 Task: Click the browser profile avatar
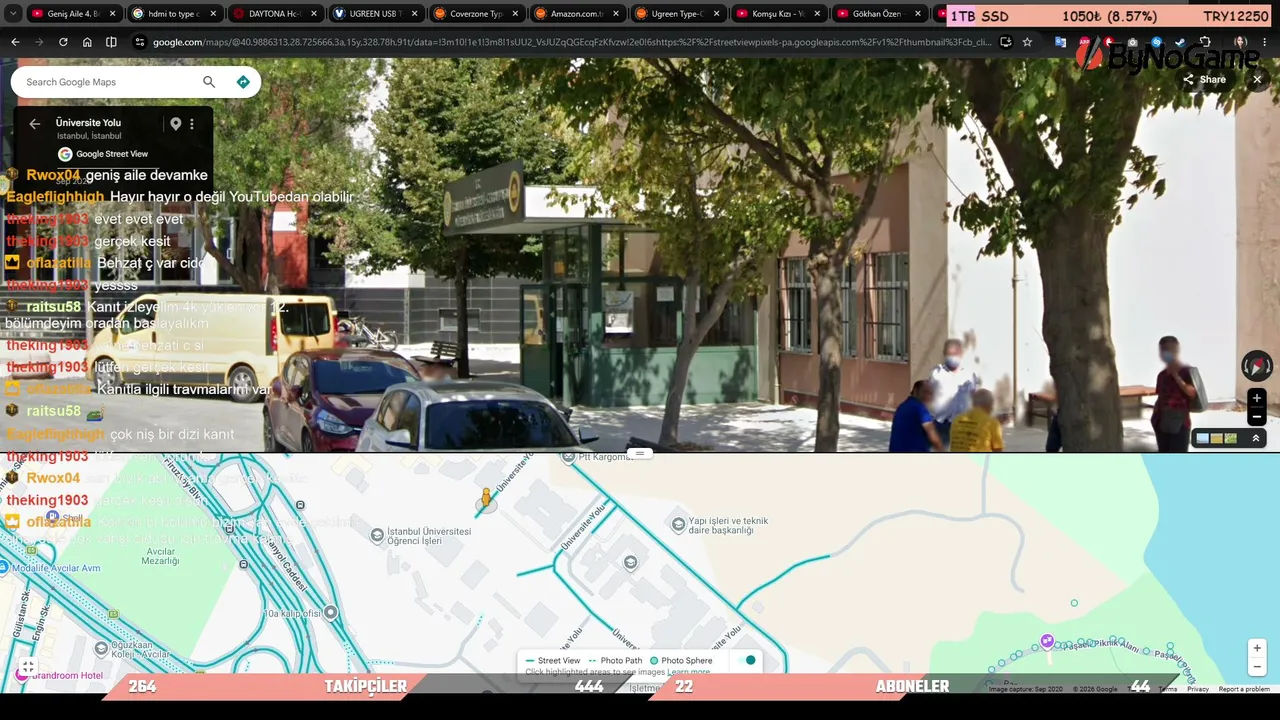coord(1240,42)
